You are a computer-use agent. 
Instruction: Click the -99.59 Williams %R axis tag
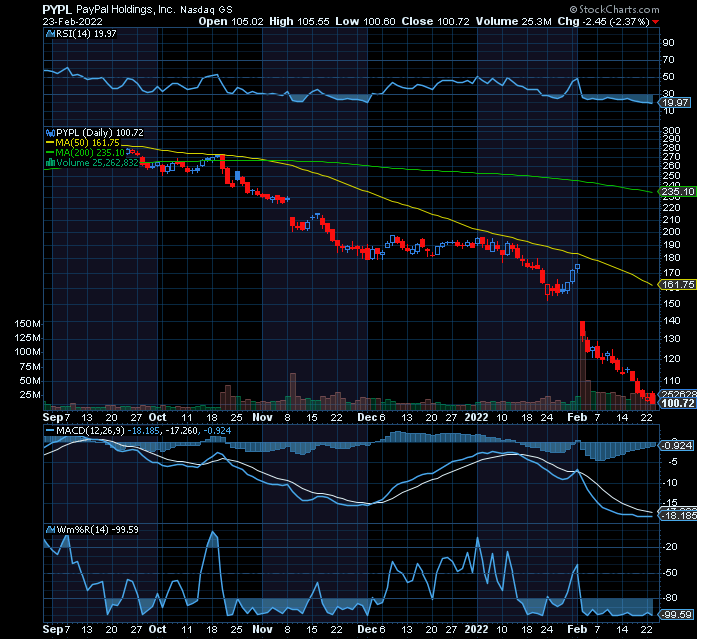(676, 615)
